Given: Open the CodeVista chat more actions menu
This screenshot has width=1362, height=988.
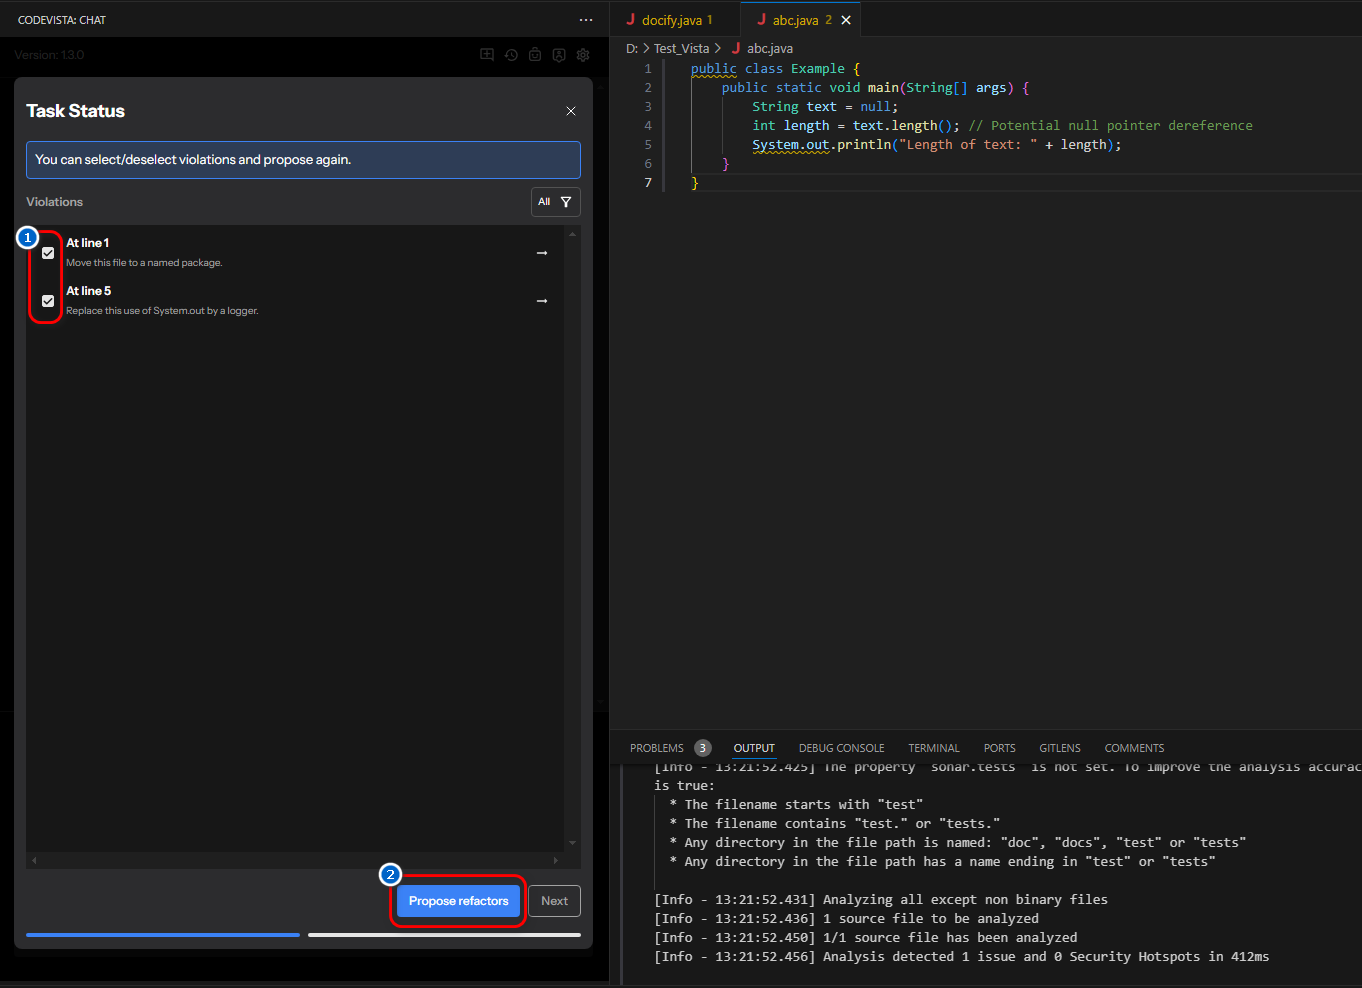Looking at the screenshot, I should coord(586,20).
